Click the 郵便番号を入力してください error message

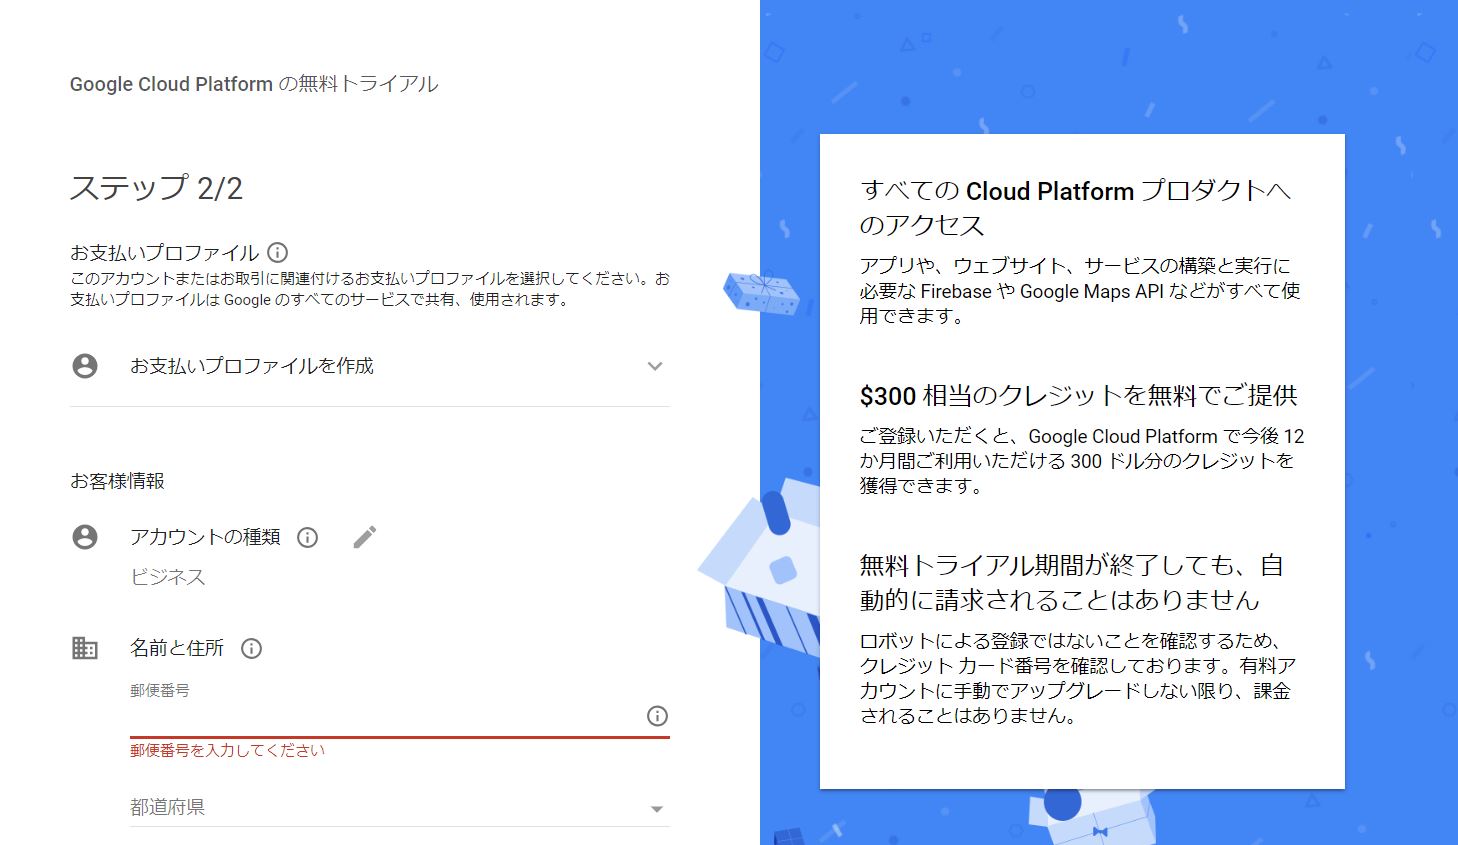227,750
